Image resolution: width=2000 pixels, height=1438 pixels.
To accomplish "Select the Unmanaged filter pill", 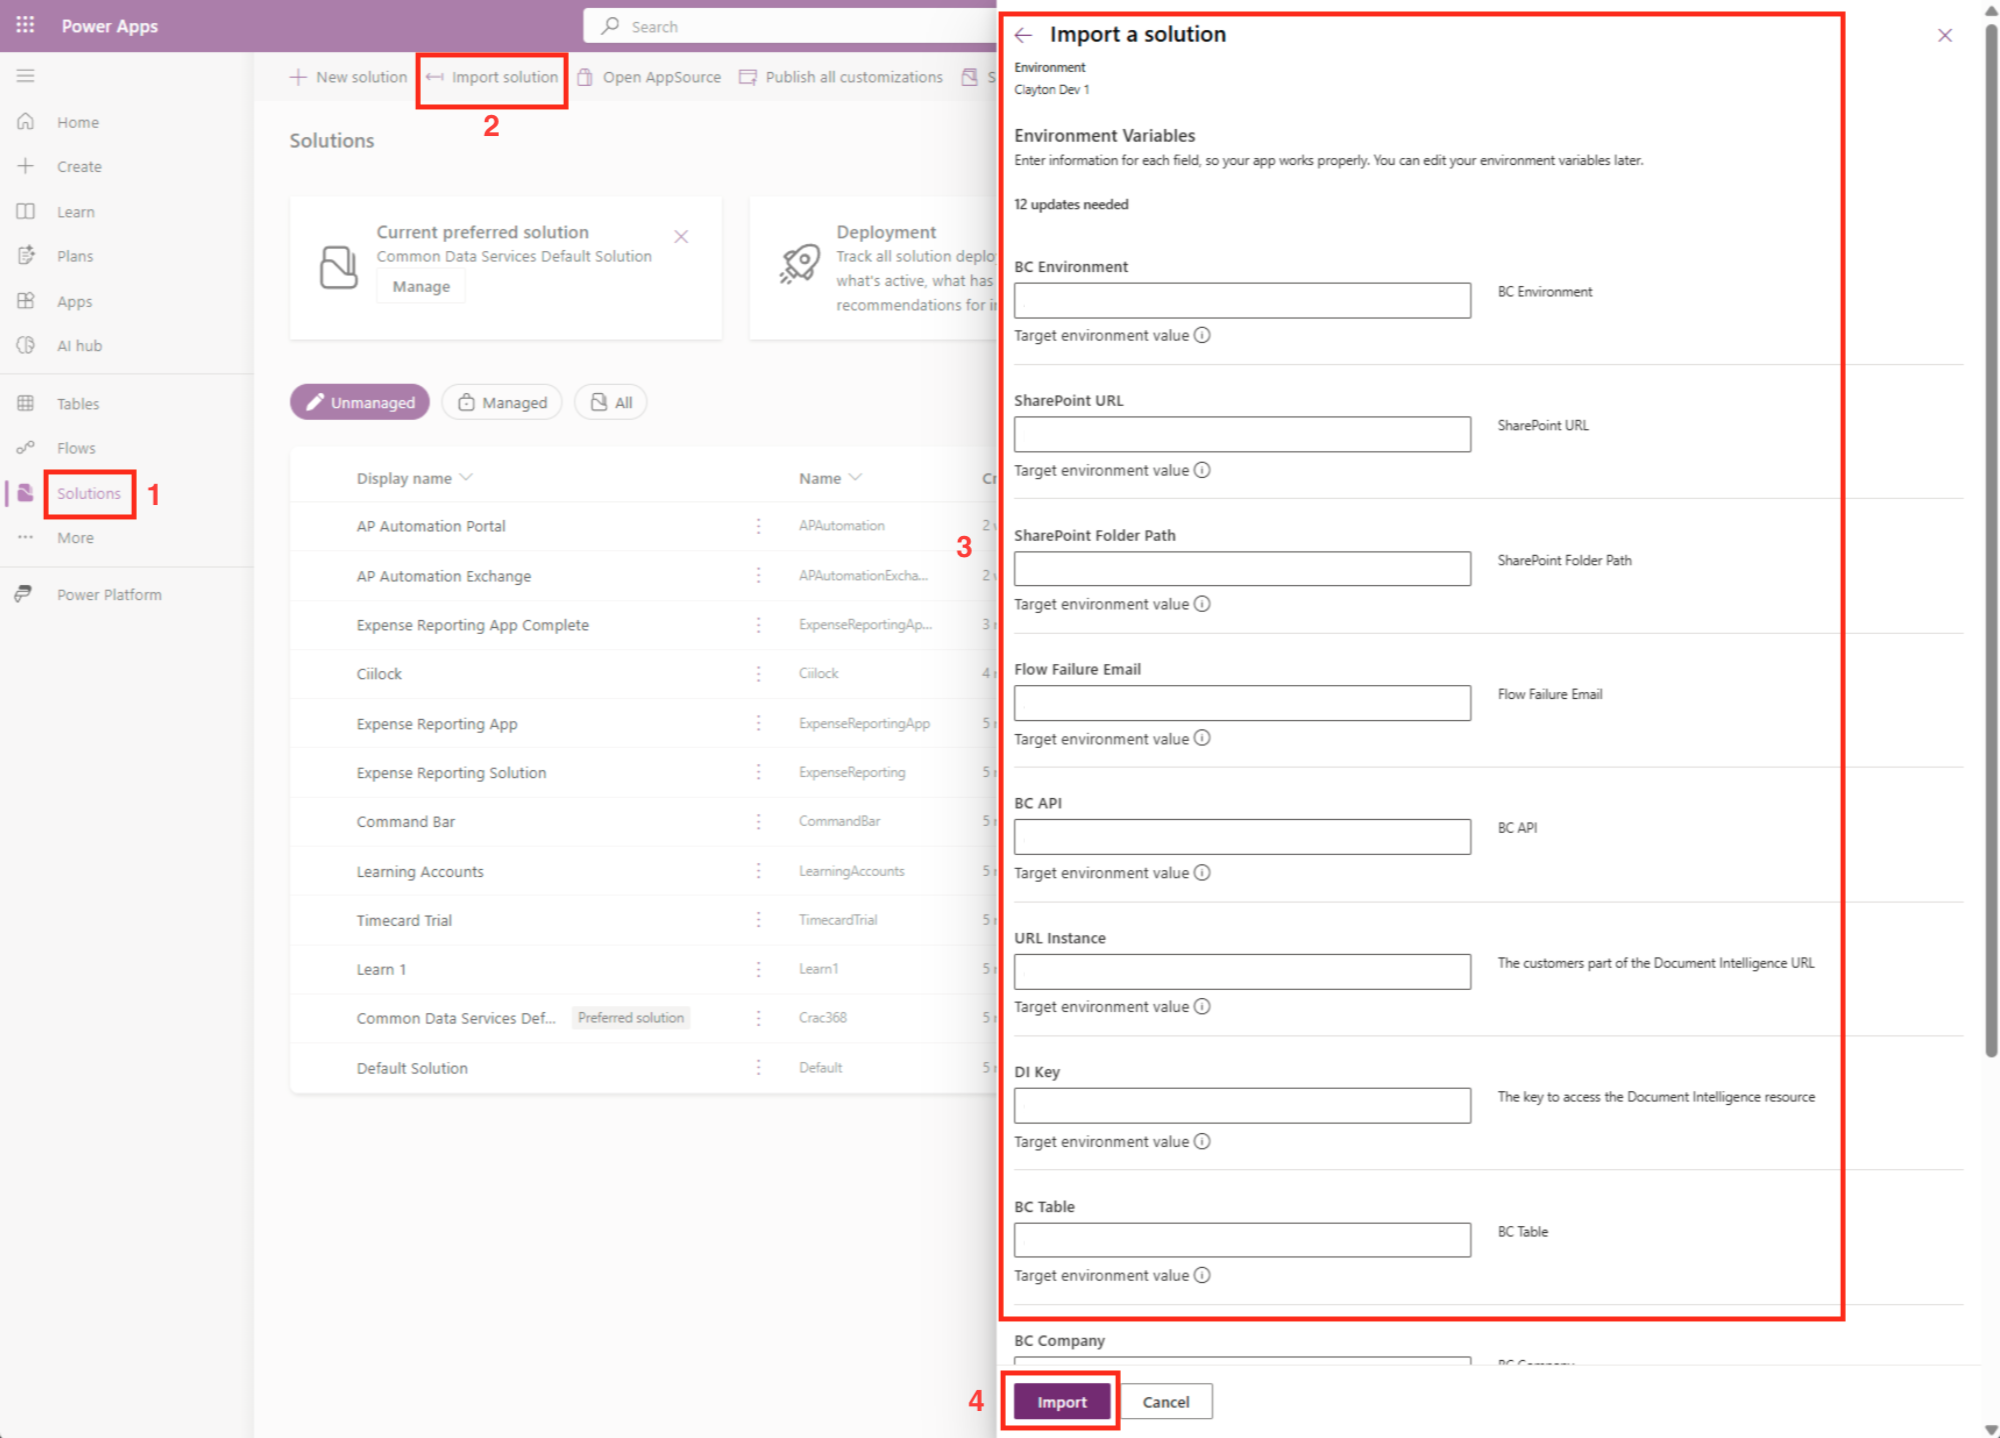I will (x=360, y=402).
